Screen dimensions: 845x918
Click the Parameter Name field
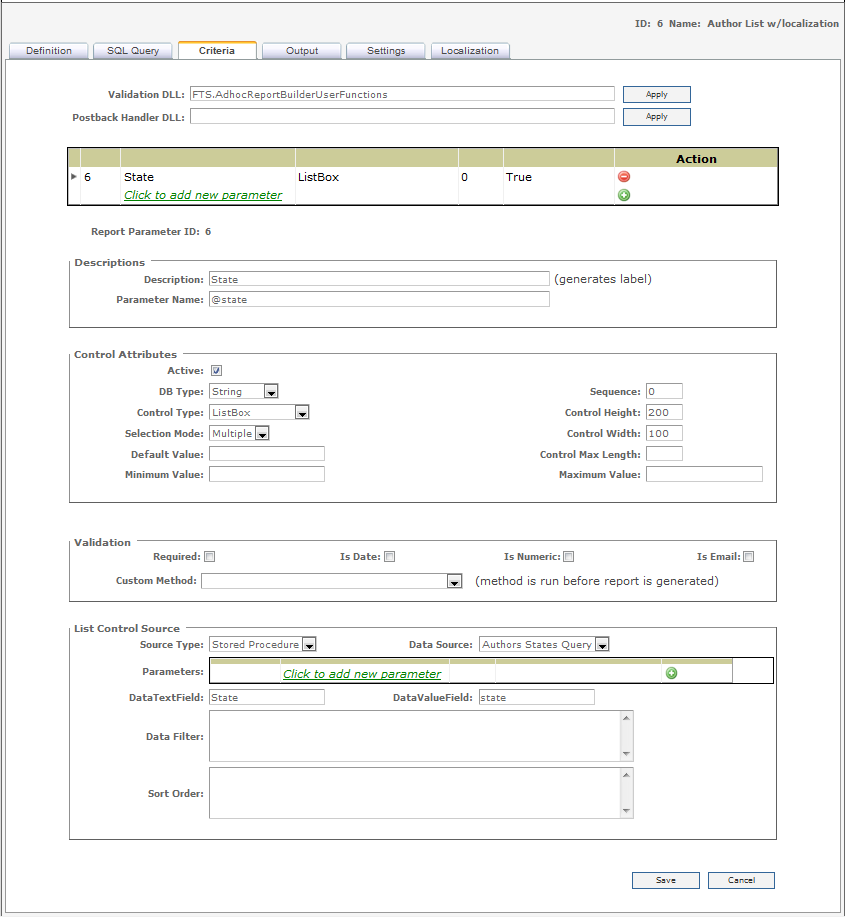pyautogui.click(x=379, y=299)
